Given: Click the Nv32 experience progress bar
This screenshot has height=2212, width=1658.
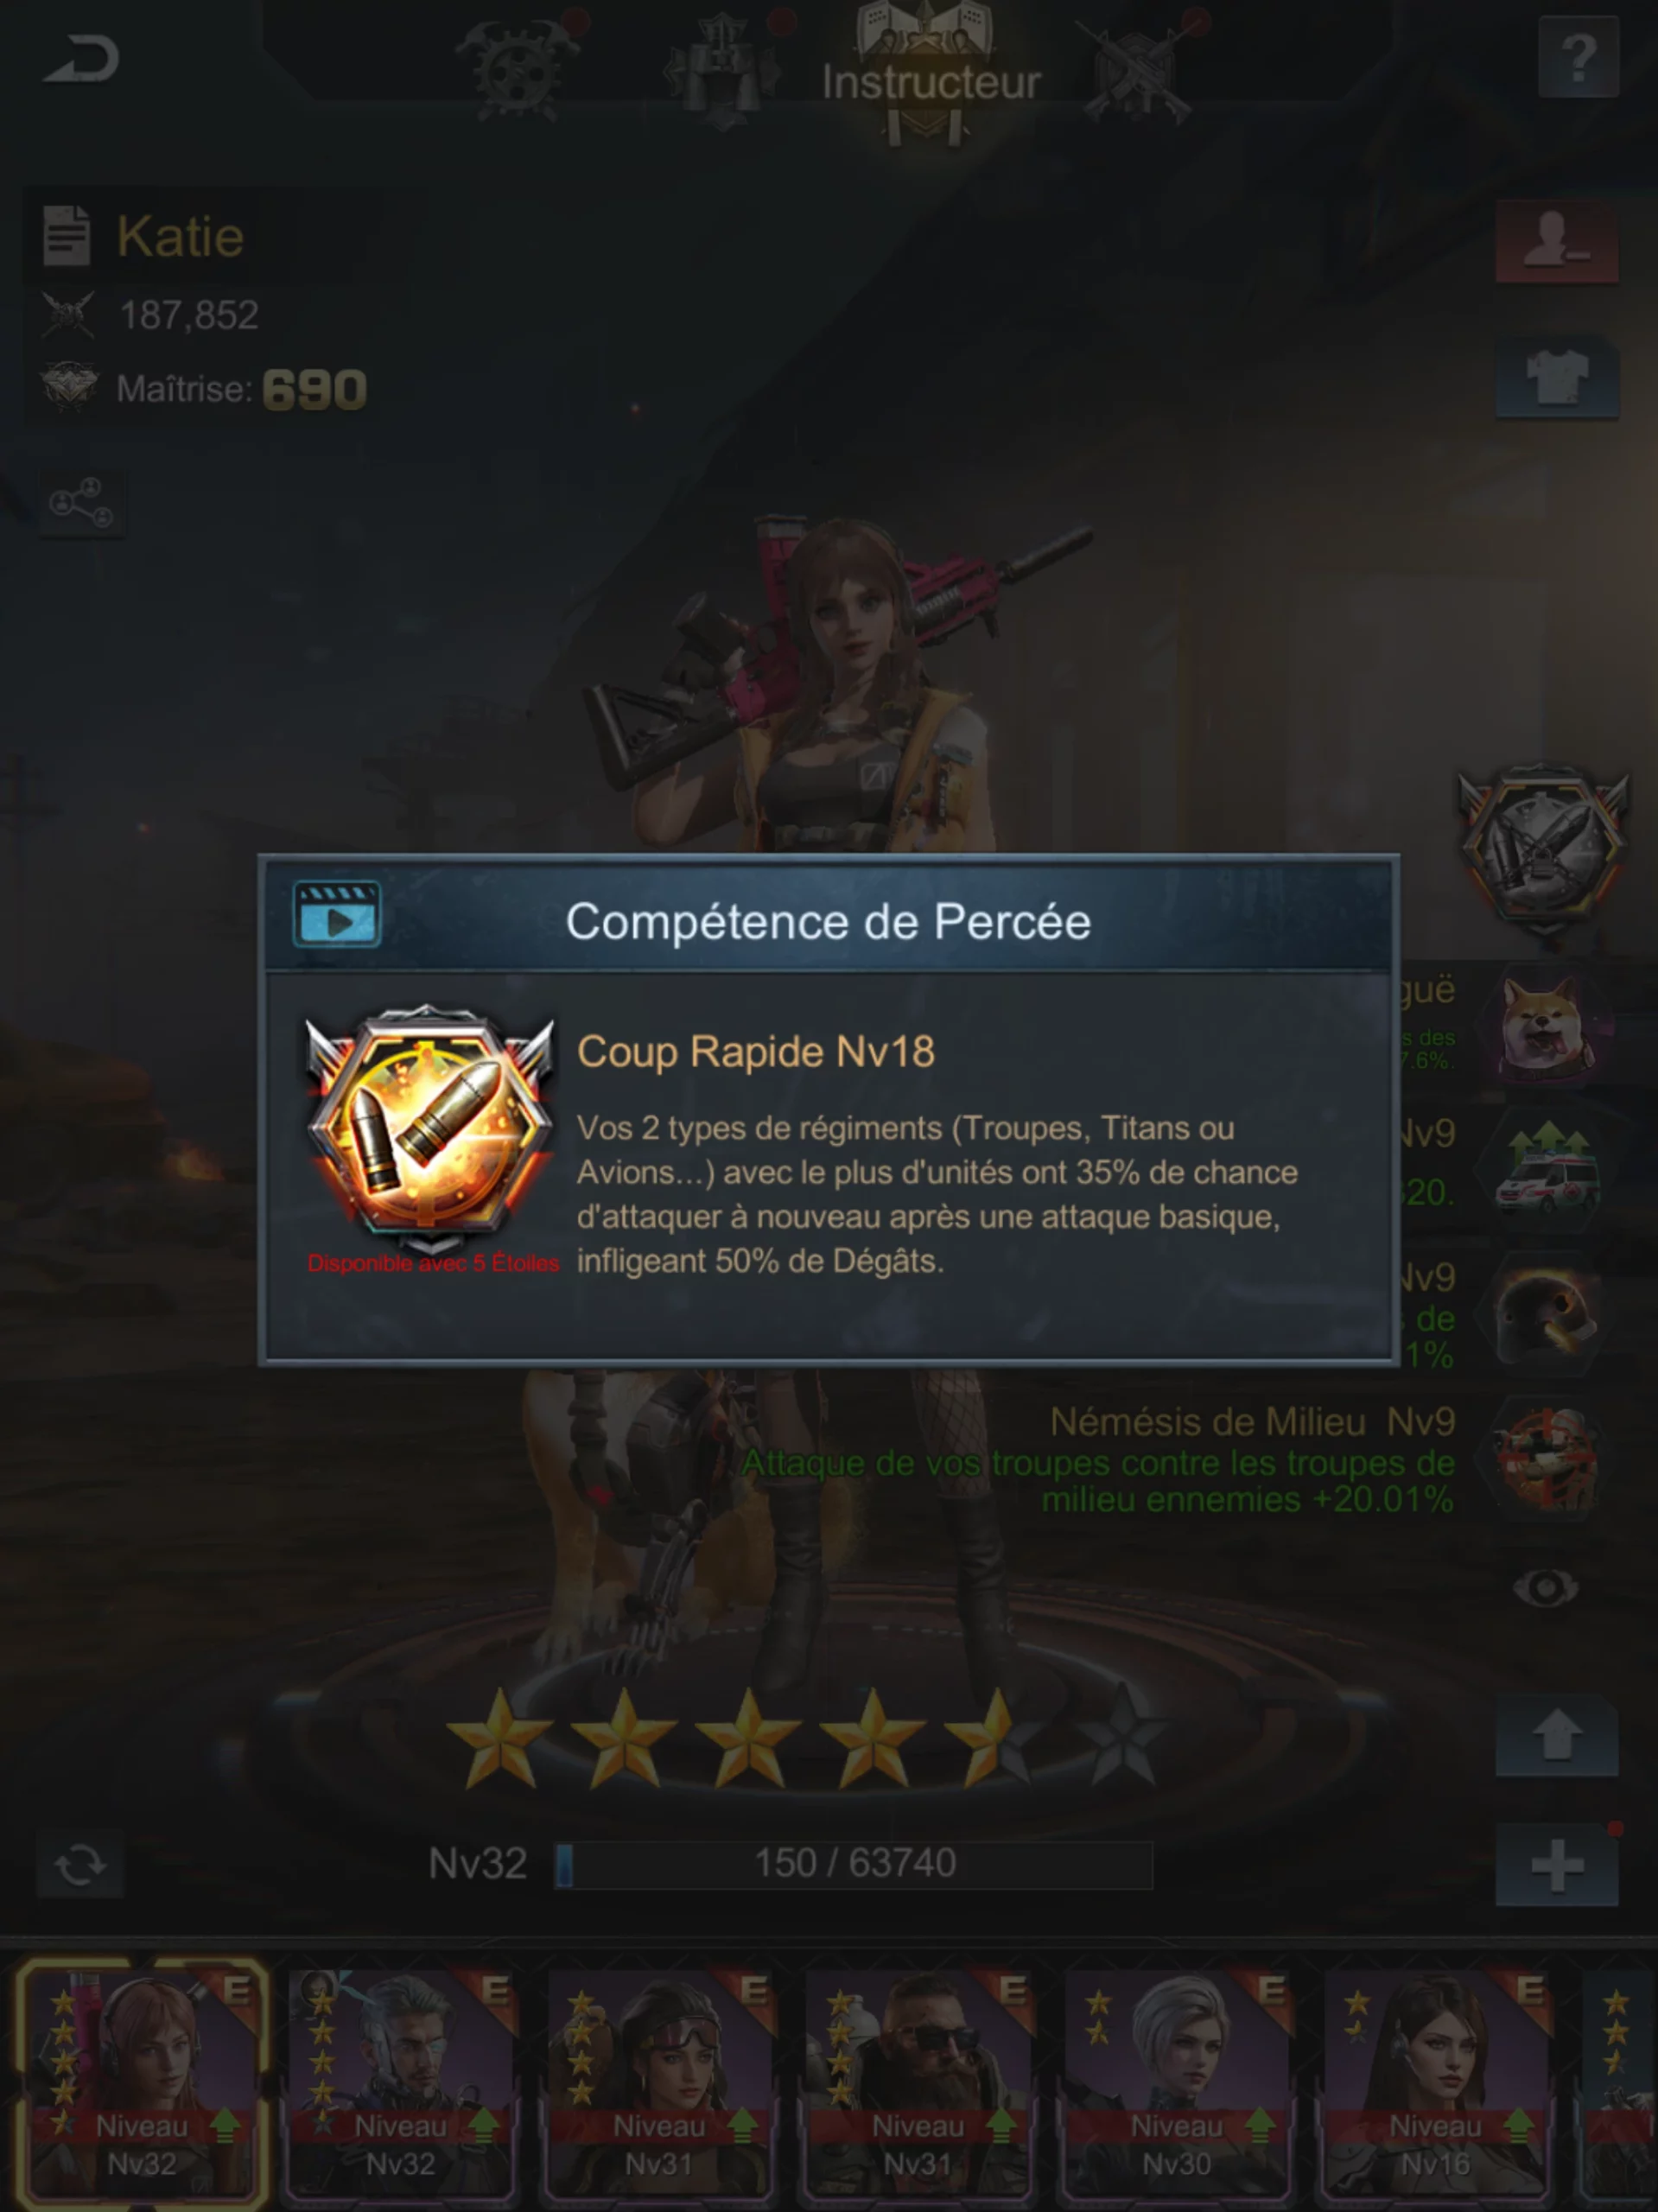Looking at the screenshot, I should pos(854,1865).
